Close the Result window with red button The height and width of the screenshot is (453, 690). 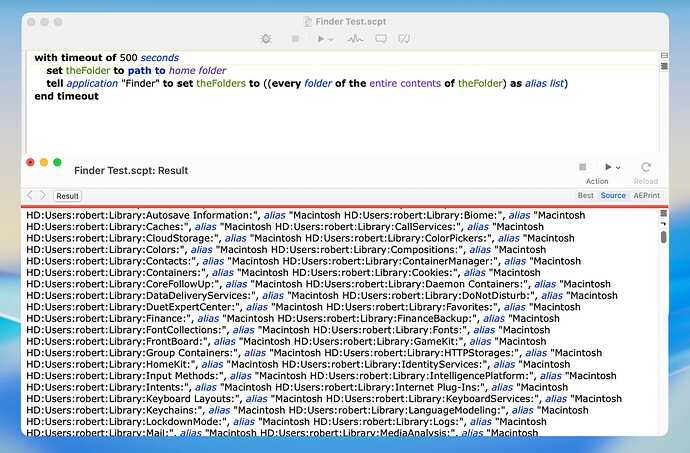click(30, 162)
